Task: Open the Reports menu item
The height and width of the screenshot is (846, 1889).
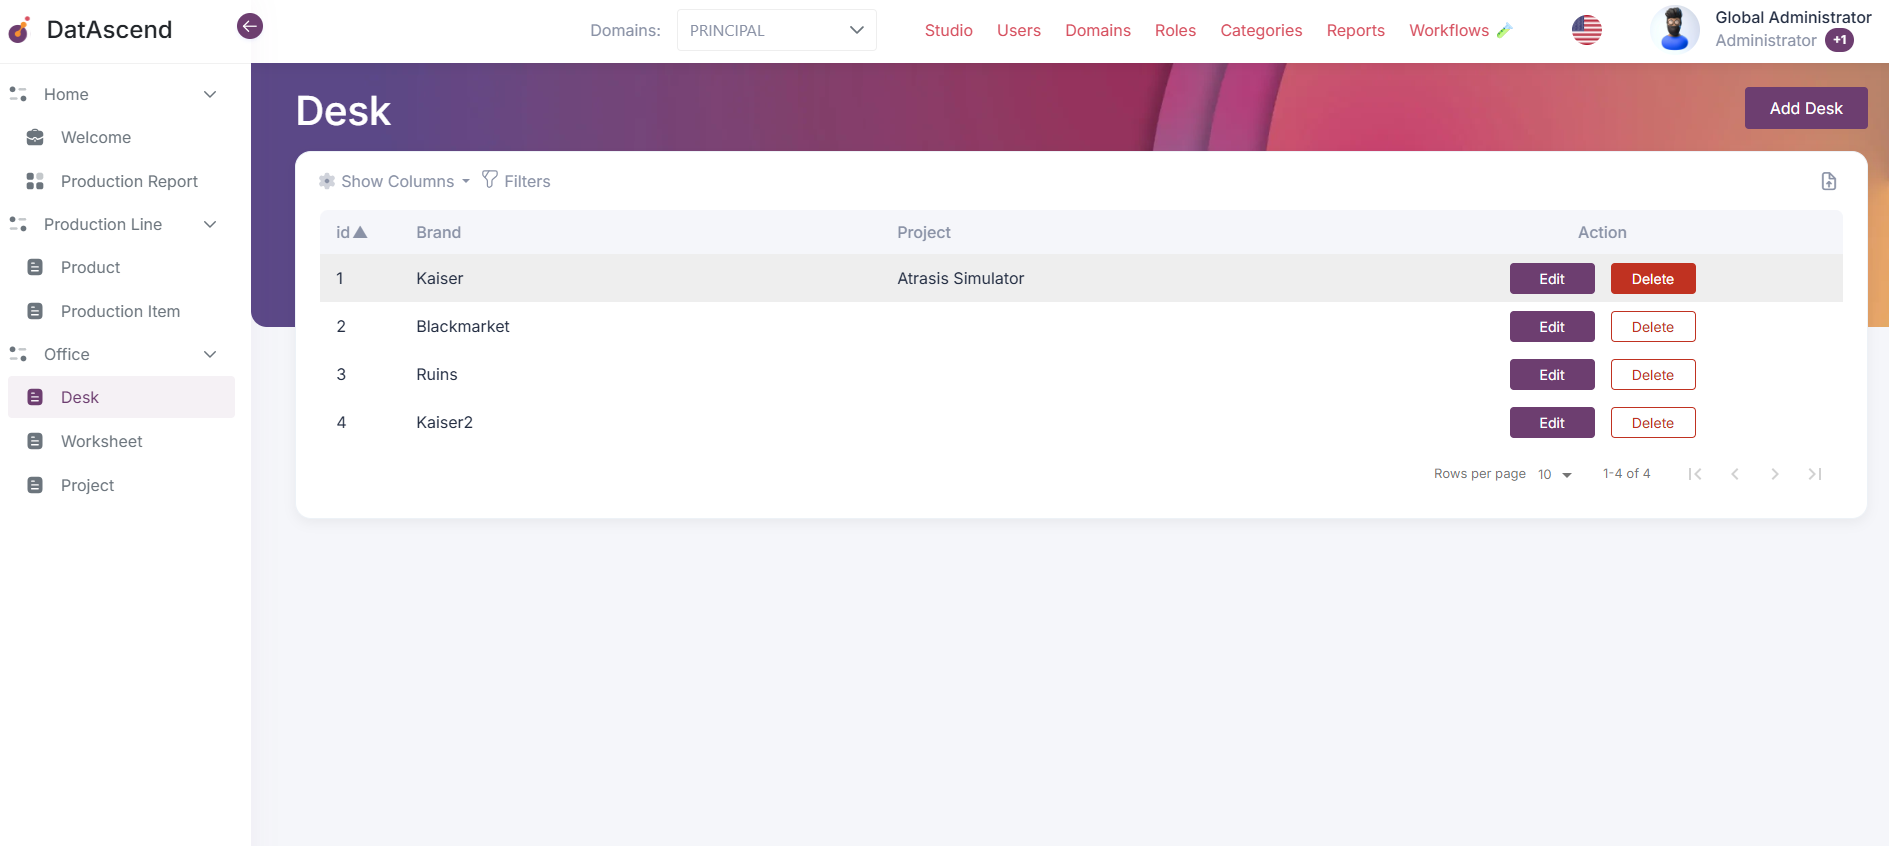Action: coord(1355,30)
